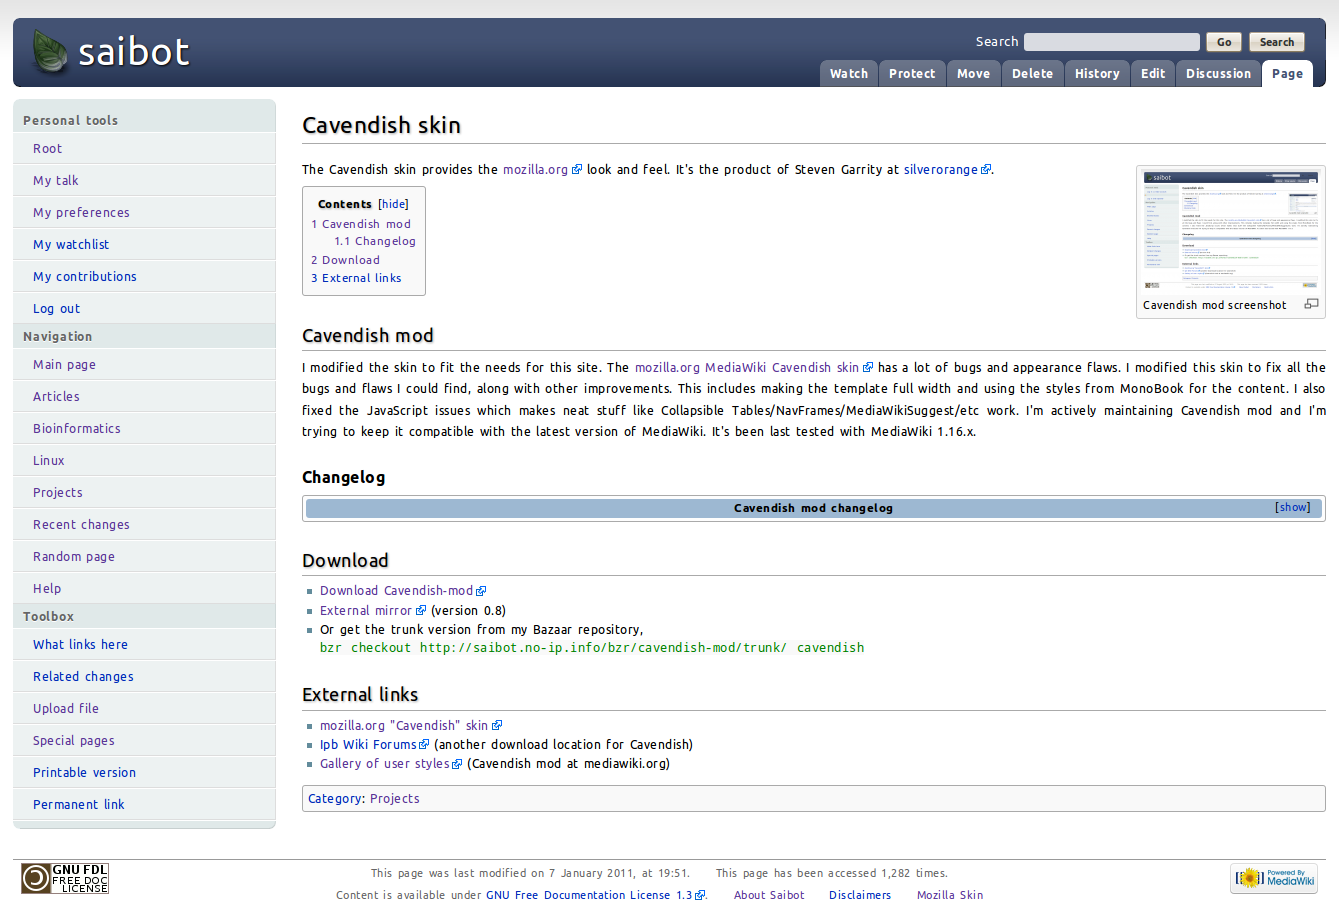Click the Cavendish mod screenshot caption
1339x912 pixels.
click(1214, 306)
